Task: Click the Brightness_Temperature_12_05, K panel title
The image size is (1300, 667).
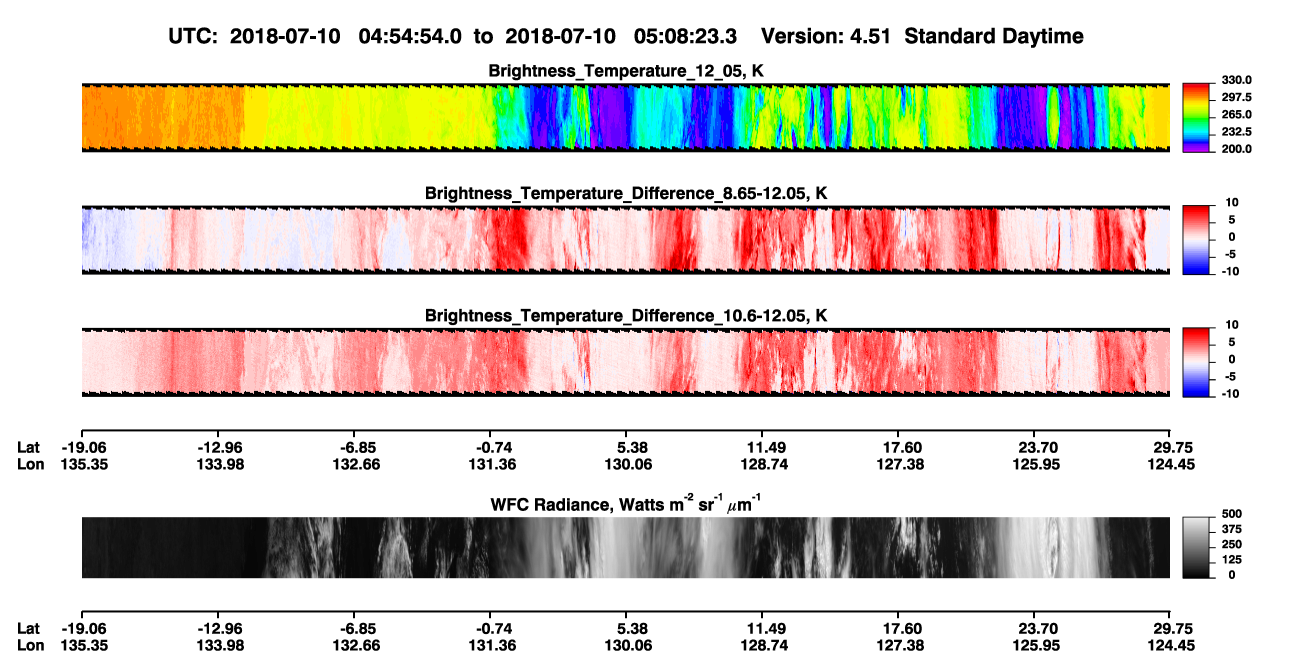Action: pos(626,71)
